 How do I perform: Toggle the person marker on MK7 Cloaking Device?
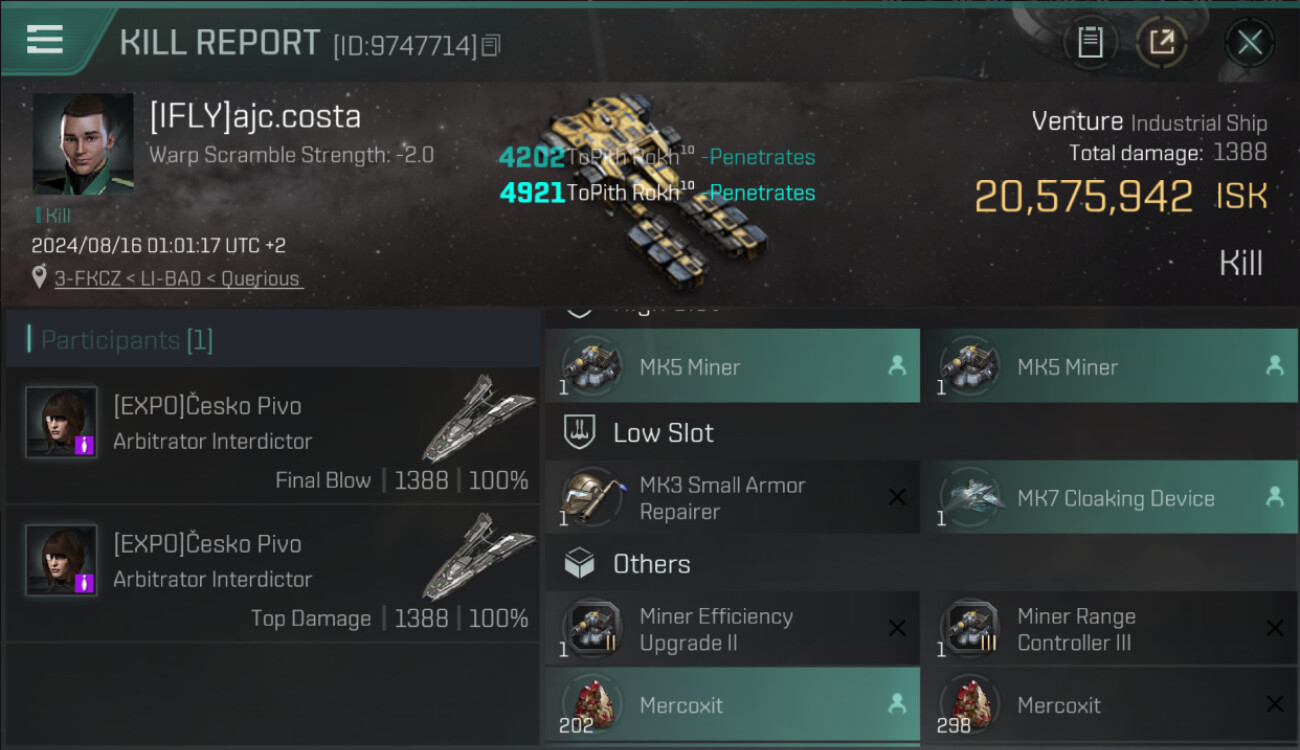point(1274,497)
